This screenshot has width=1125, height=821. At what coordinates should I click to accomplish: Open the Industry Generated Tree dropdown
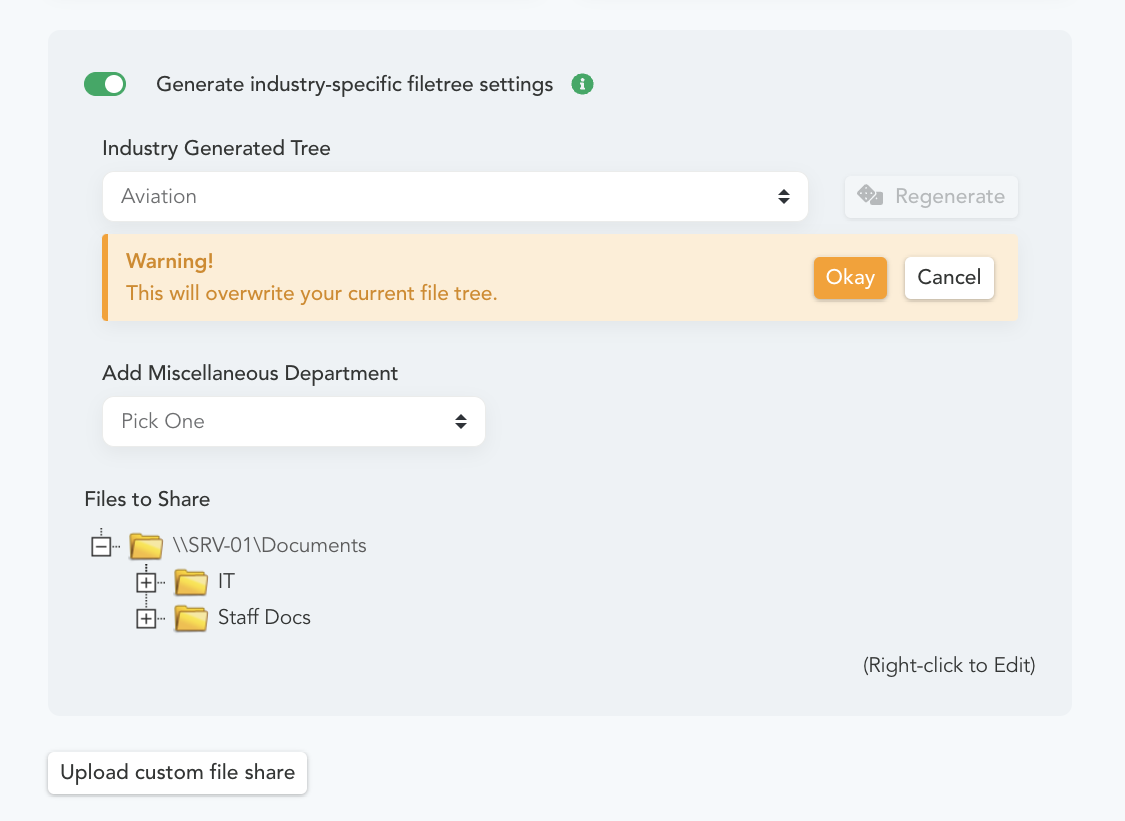click(x=455, y=196)
